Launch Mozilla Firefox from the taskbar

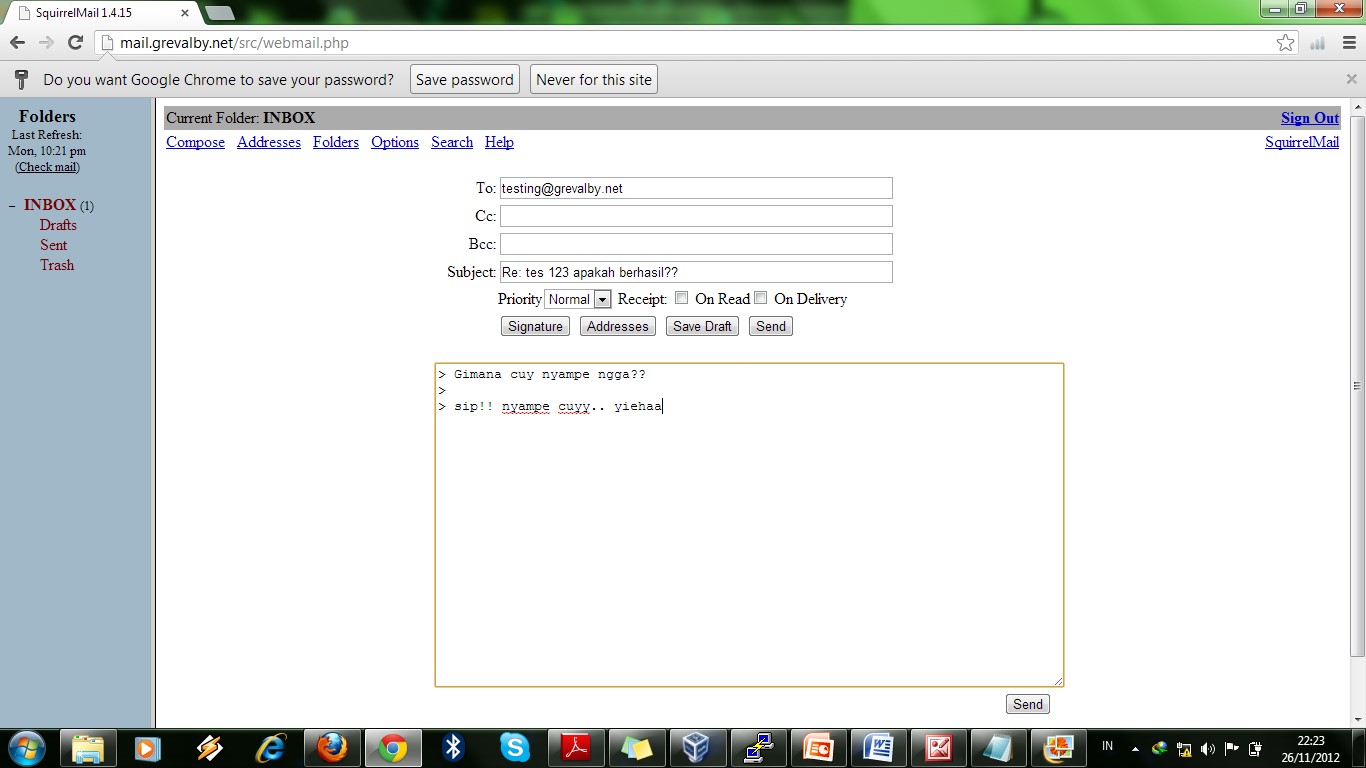coord(332,747)
